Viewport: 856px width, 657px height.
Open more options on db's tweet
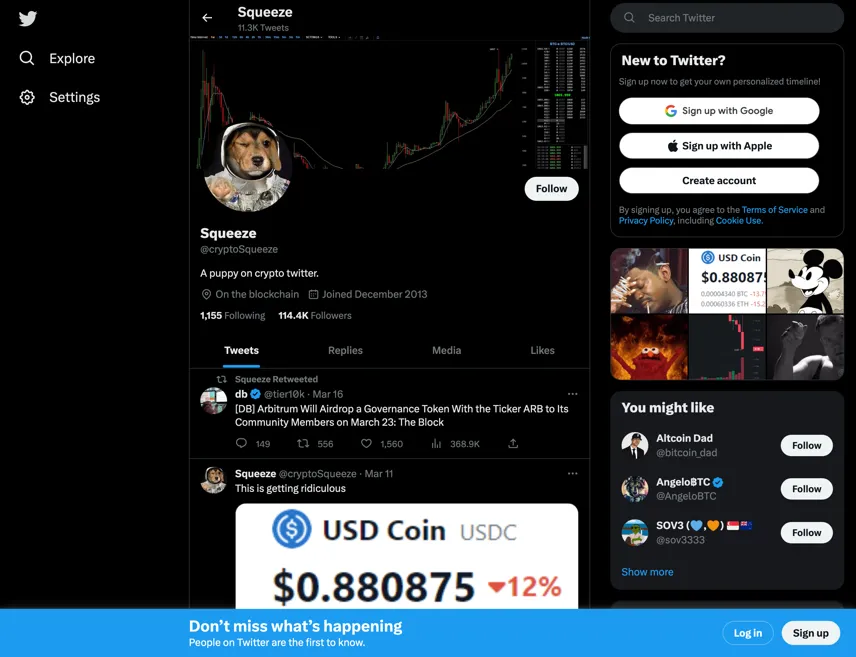(572, 394)
